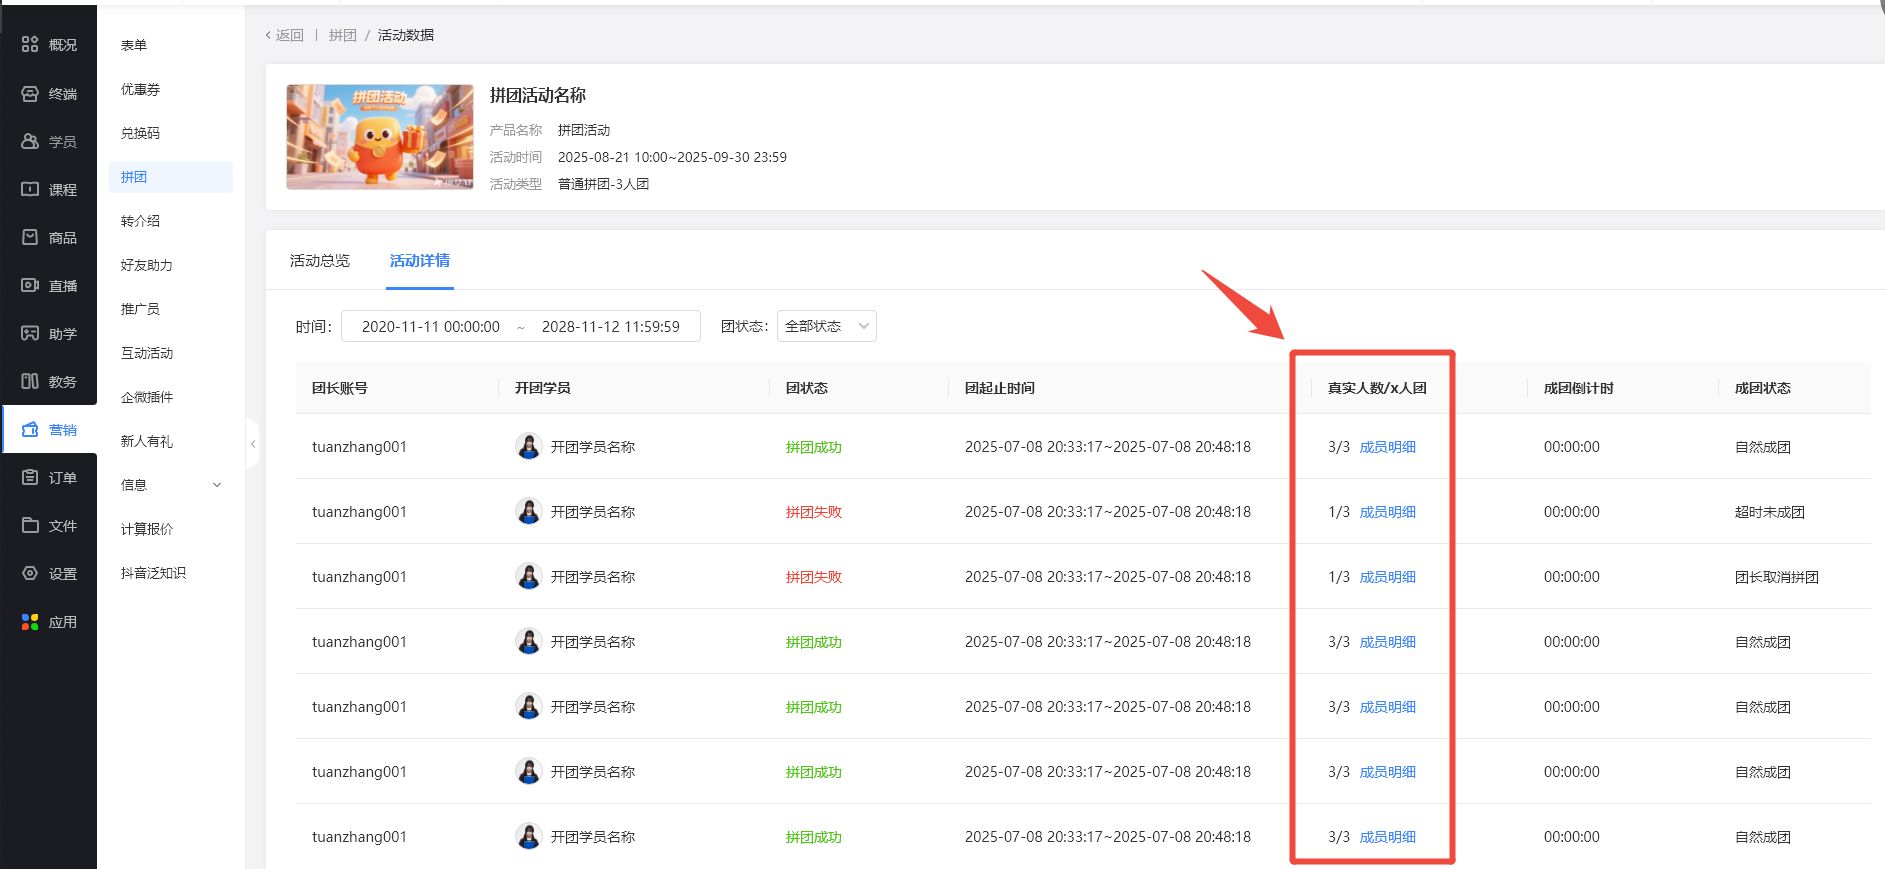Open the 概况 overview icon in sidebar

click(x=30, y=45)
